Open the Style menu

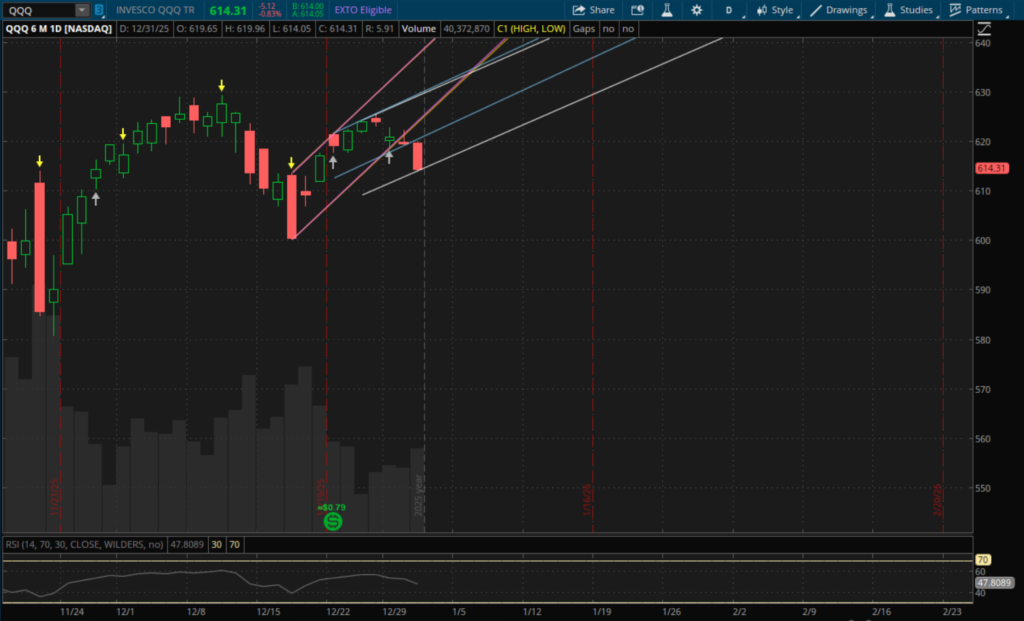(x=775, y=10)
